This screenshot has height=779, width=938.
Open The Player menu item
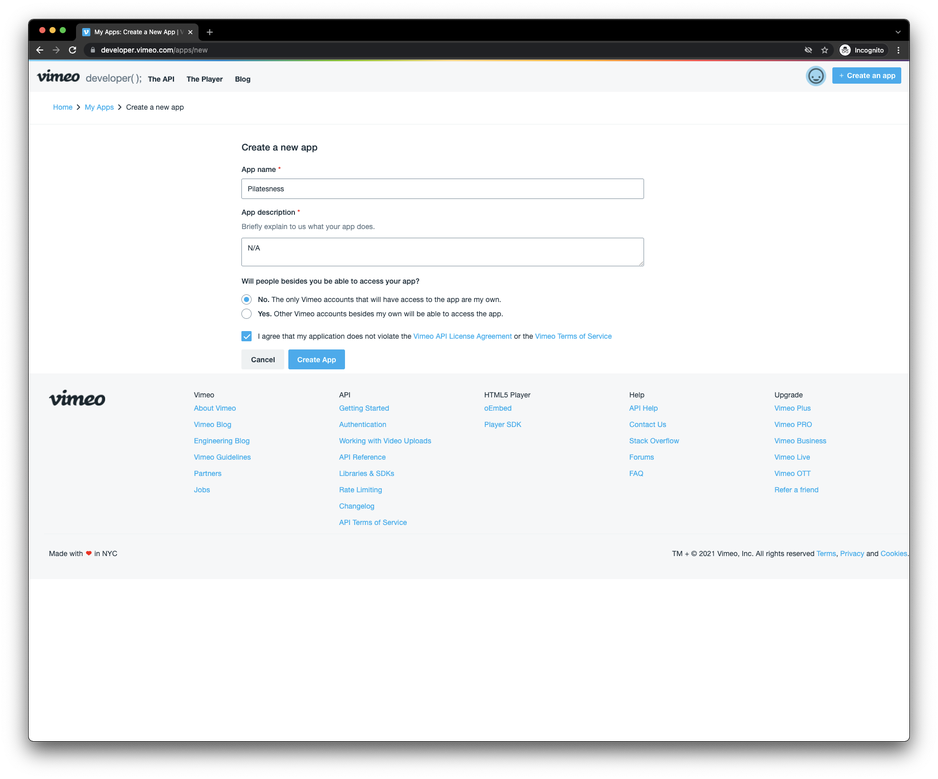(205, 79)
